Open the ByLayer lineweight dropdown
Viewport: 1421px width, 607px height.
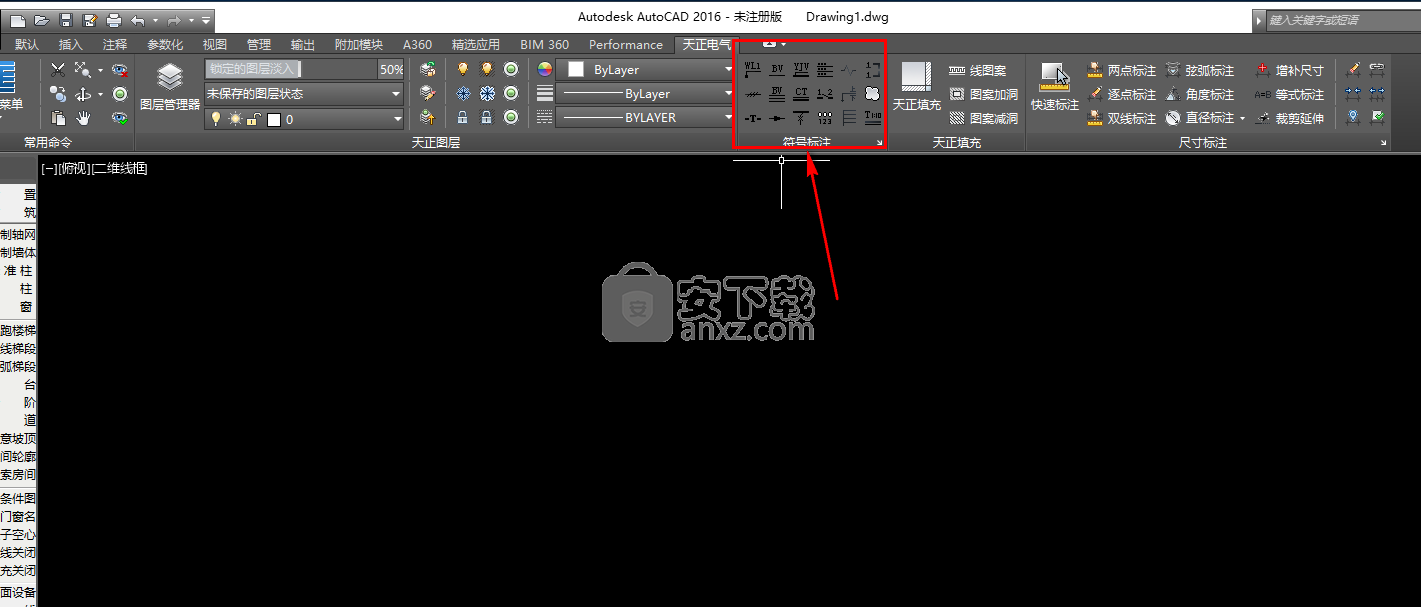(x=647, y=94)
